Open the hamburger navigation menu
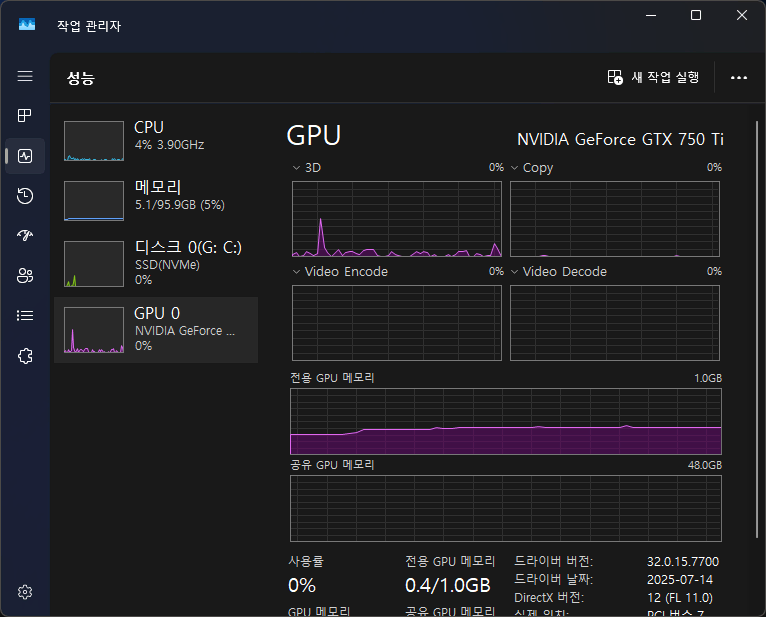 pos(25,76)
